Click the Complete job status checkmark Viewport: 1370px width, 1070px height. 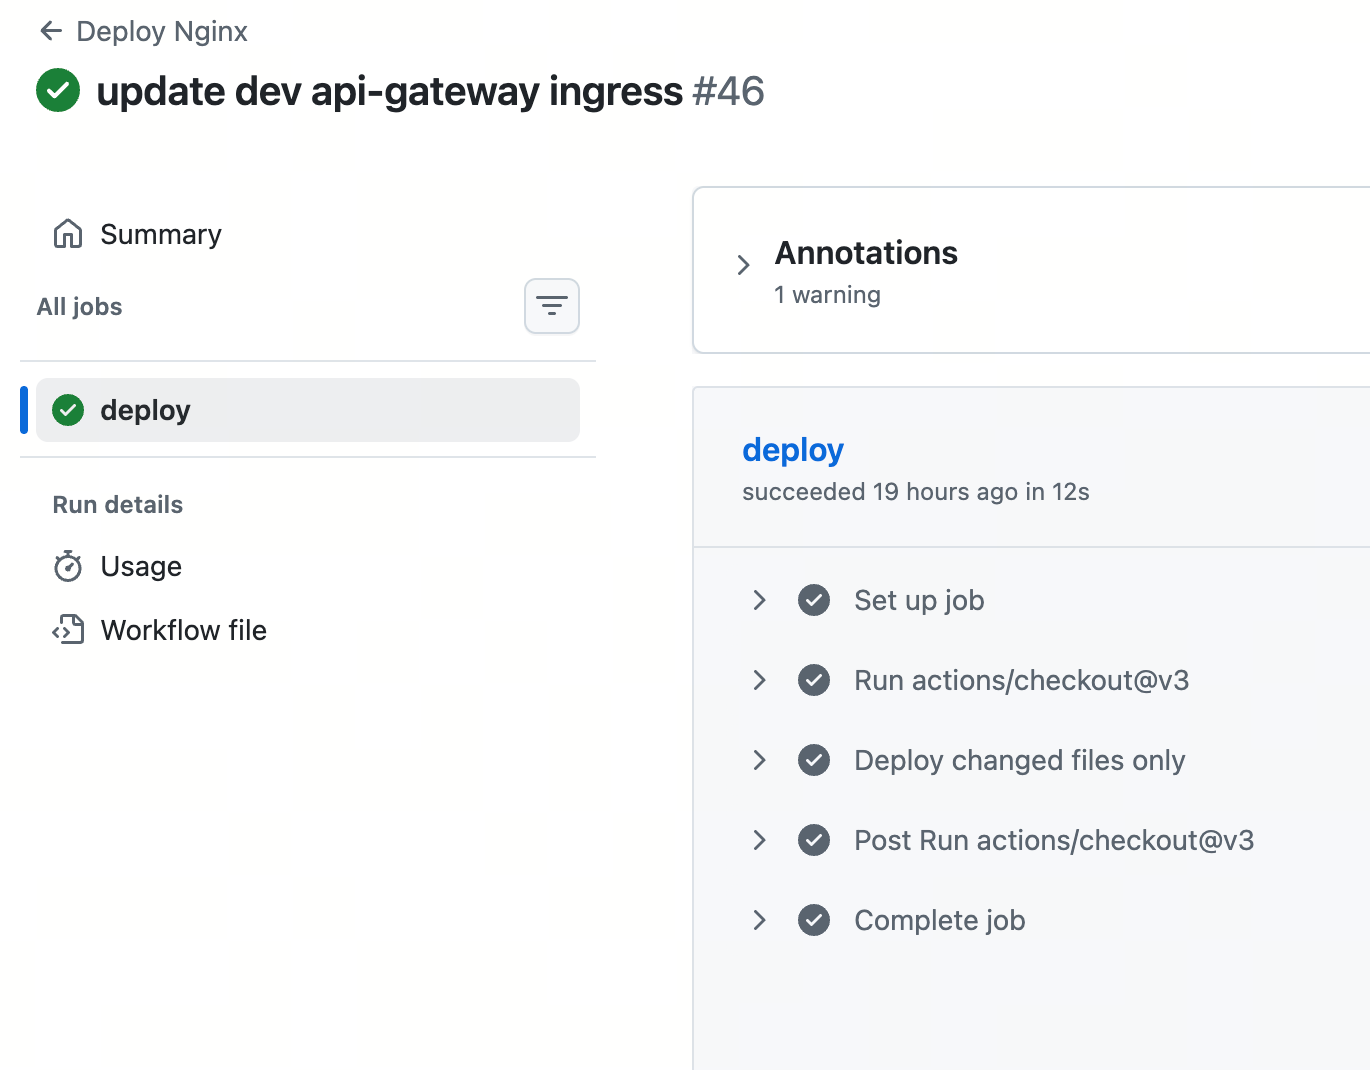tap(814, 920)
